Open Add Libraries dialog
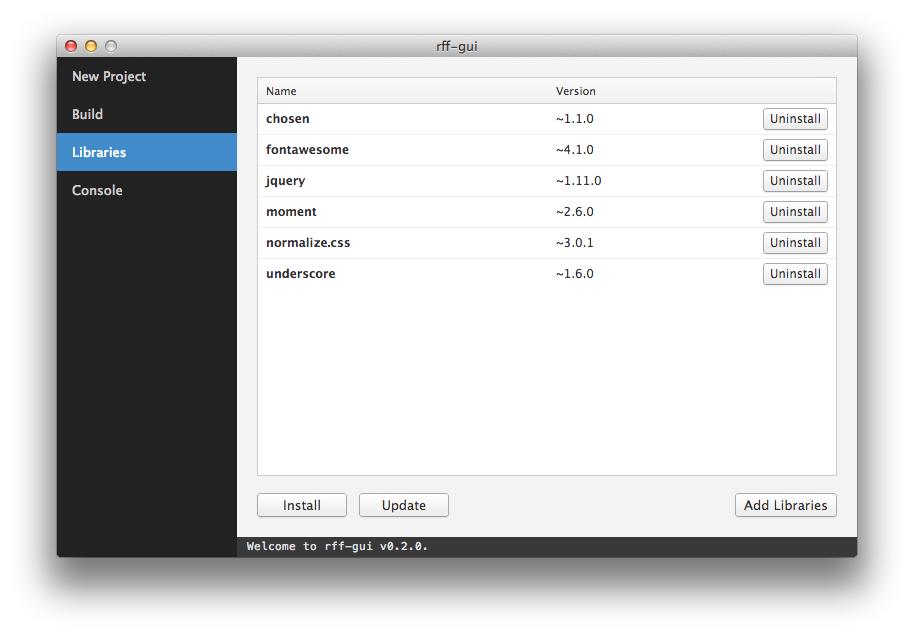914x636 pixels. 786,505
